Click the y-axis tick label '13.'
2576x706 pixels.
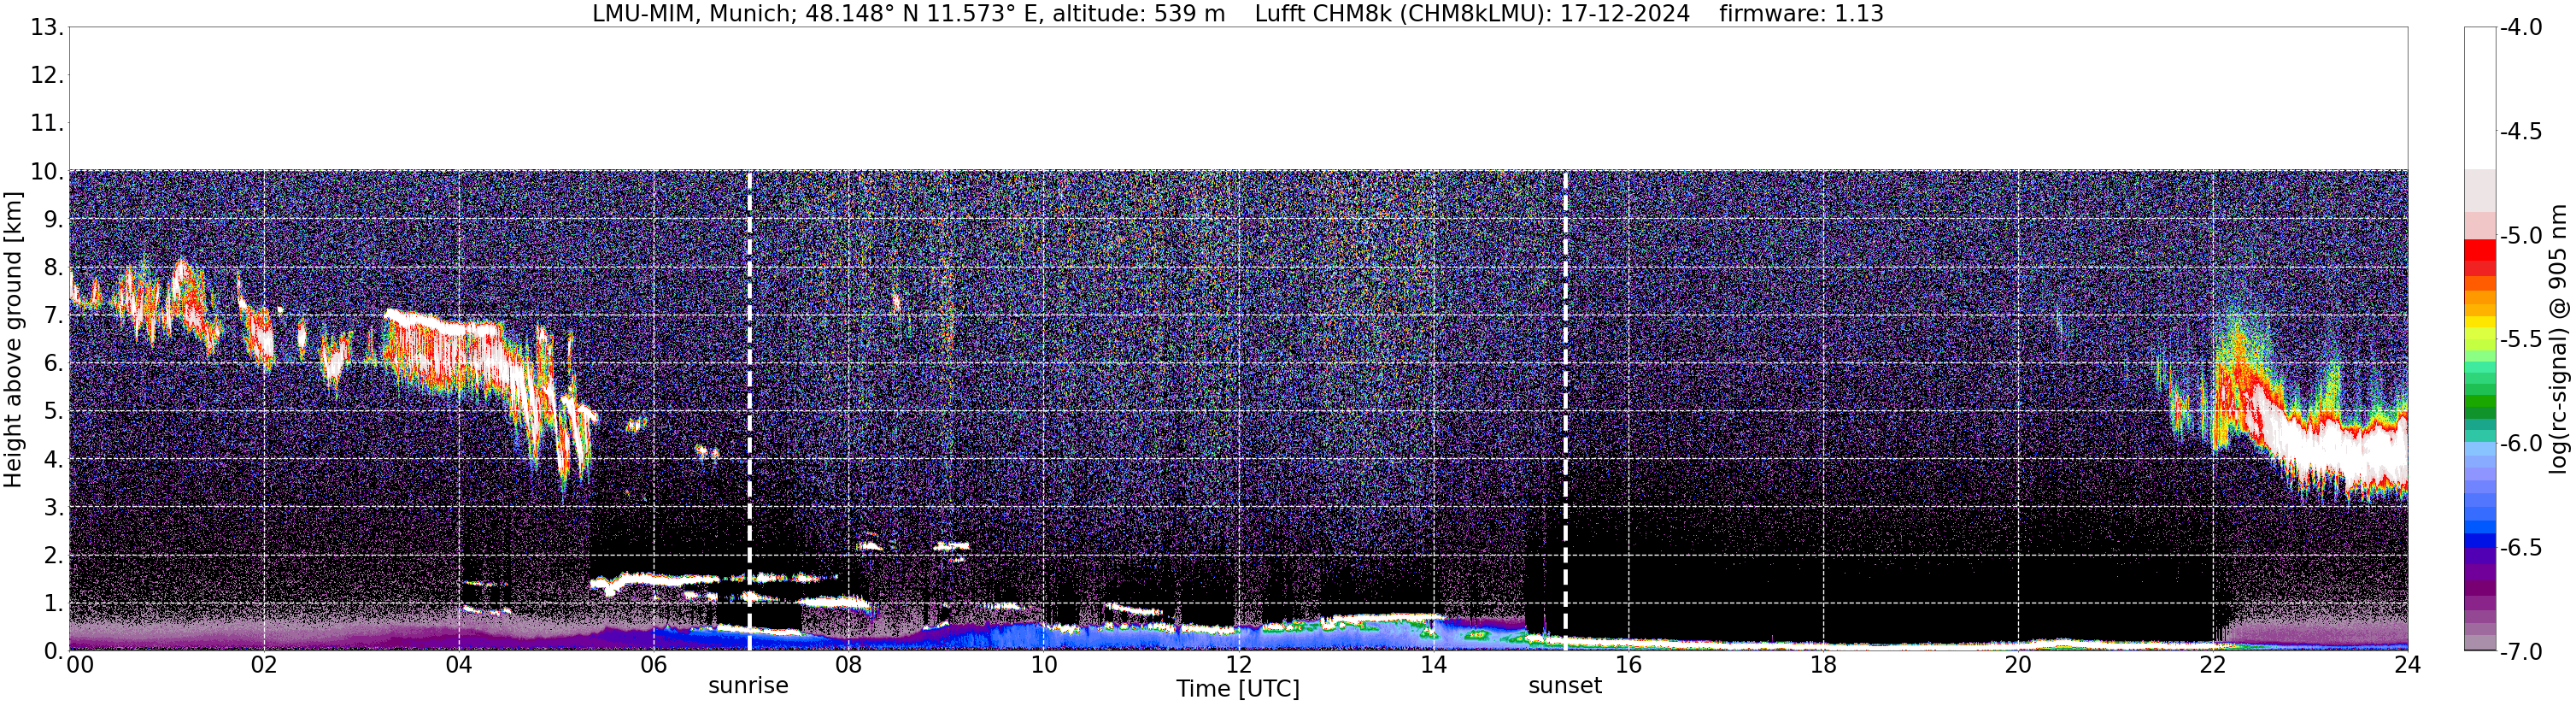tap(47, 27)
